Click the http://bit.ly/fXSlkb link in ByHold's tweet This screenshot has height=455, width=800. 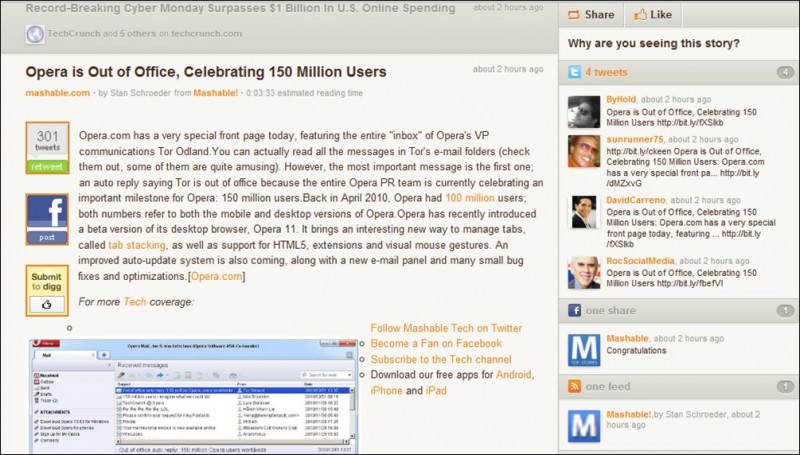tap(690, 122)
